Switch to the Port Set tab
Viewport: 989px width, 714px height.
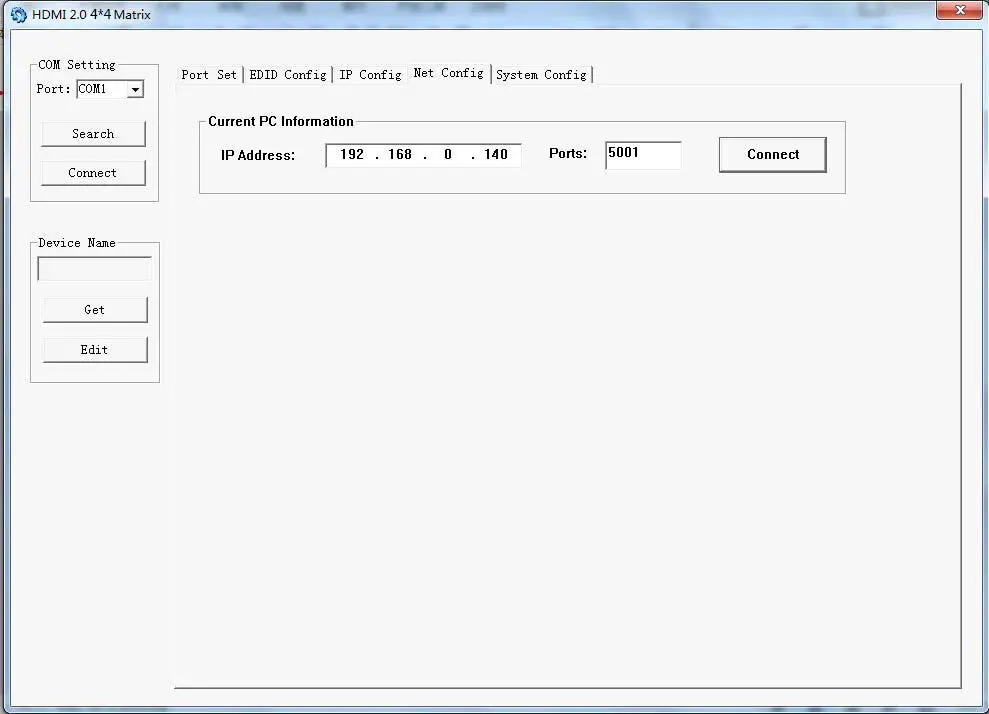209,75
